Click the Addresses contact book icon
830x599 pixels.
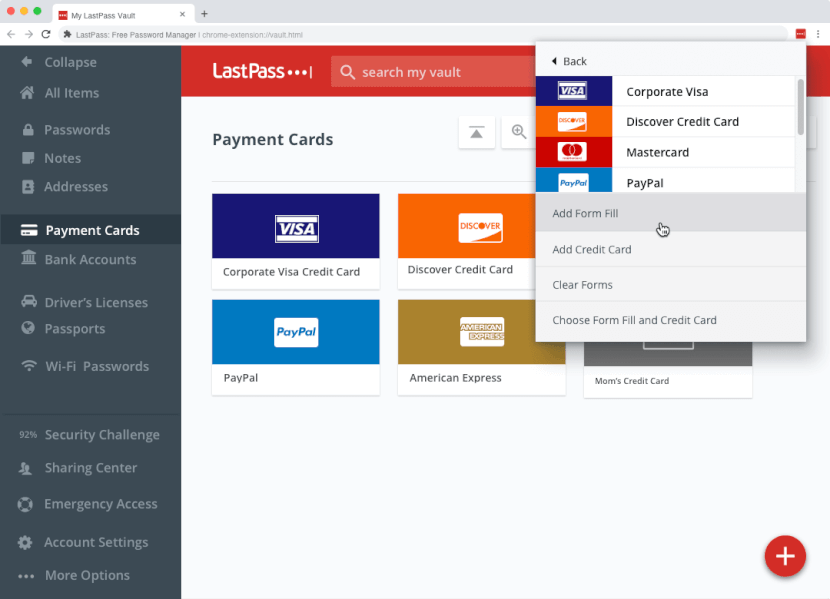point(28,186)
